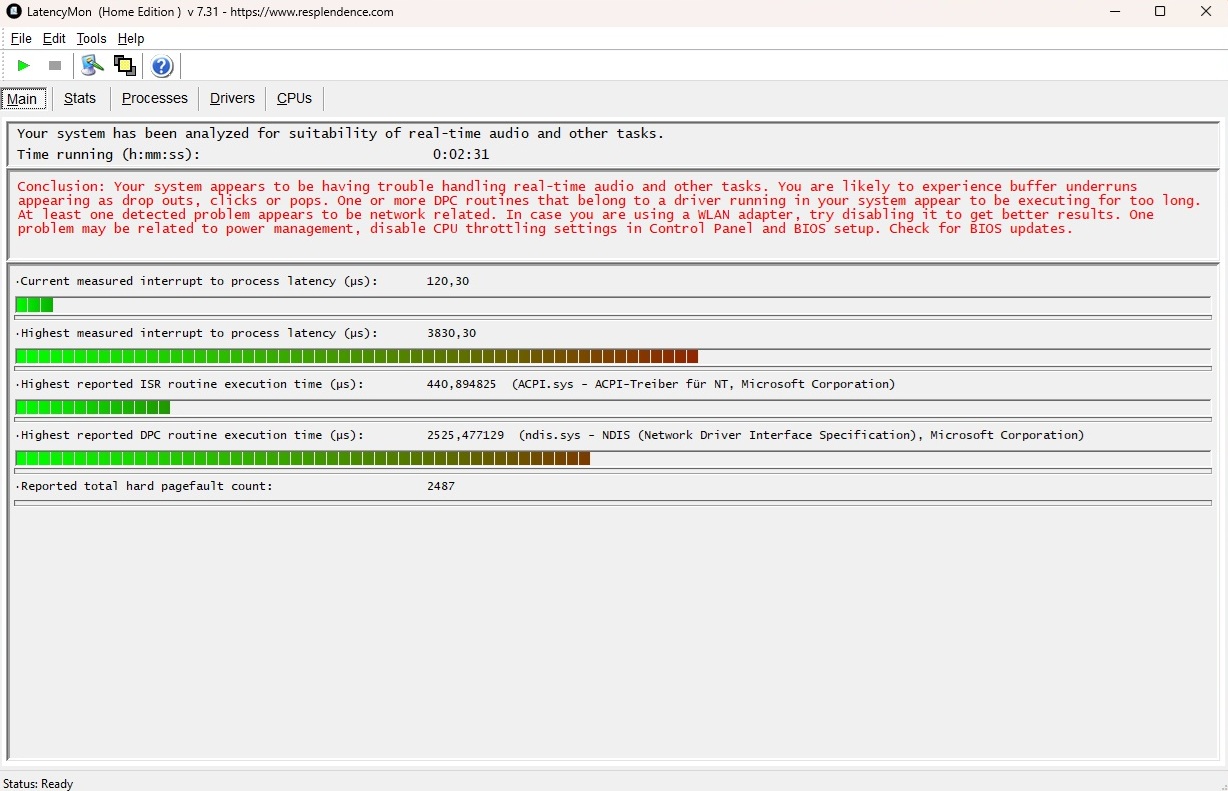Image resolution: width=1228 pixels, height=791 pixels.
Task: Open the Edit menu
Action: [x=54, y=38]
